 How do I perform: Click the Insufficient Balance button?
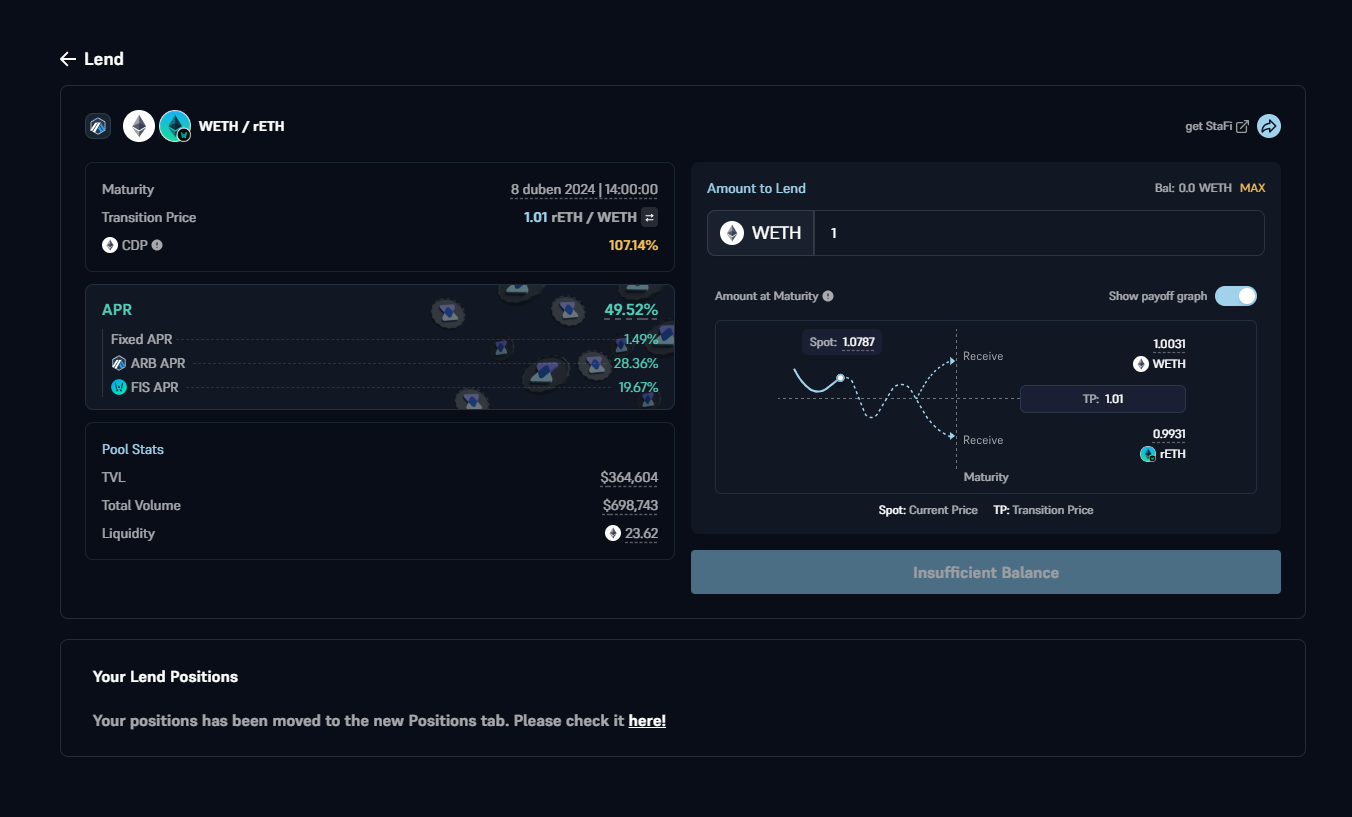(985, 572)
